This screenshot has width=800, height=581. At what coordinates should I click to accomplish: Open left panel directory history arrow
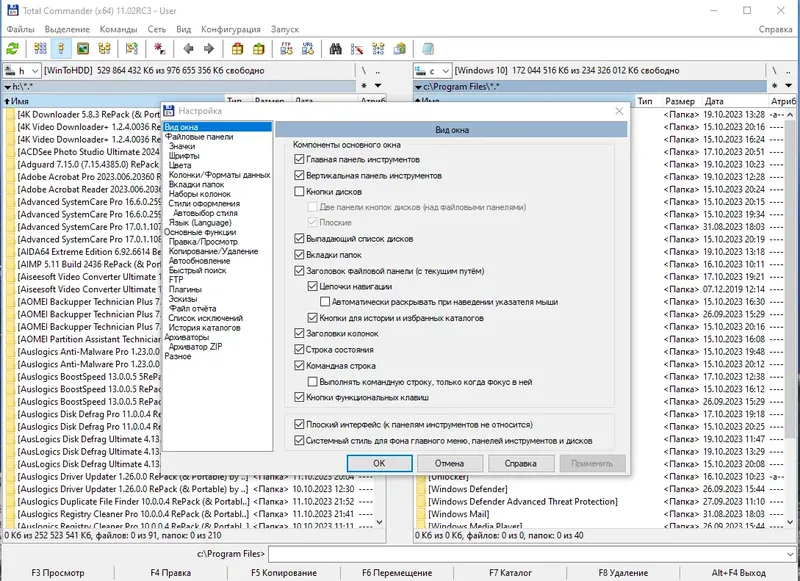click(x=378, y=86)
